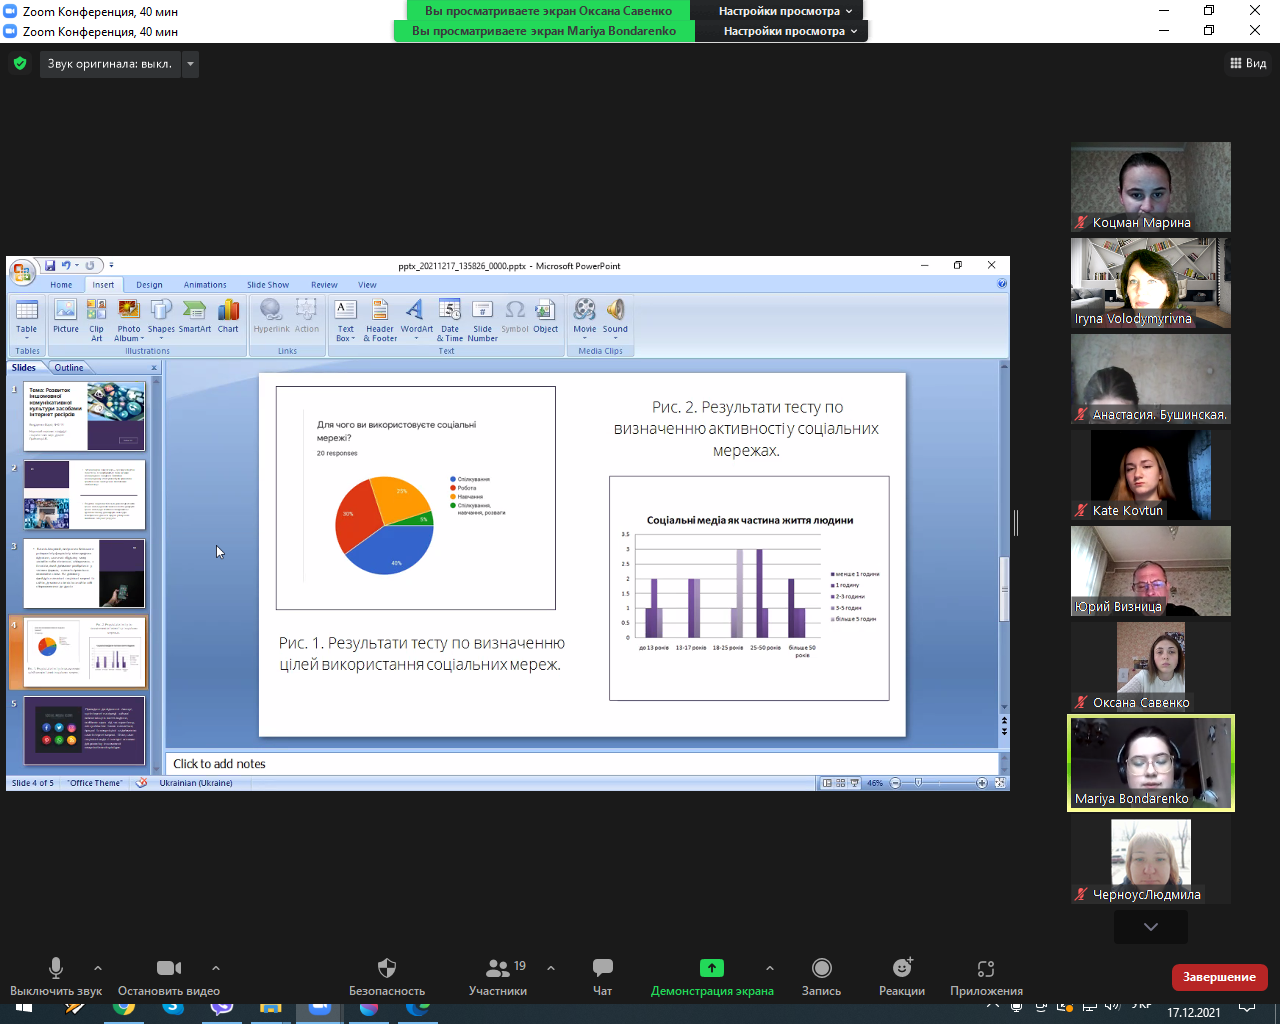
Task: Click the zoom out minus button
Action: coord(895,783)
